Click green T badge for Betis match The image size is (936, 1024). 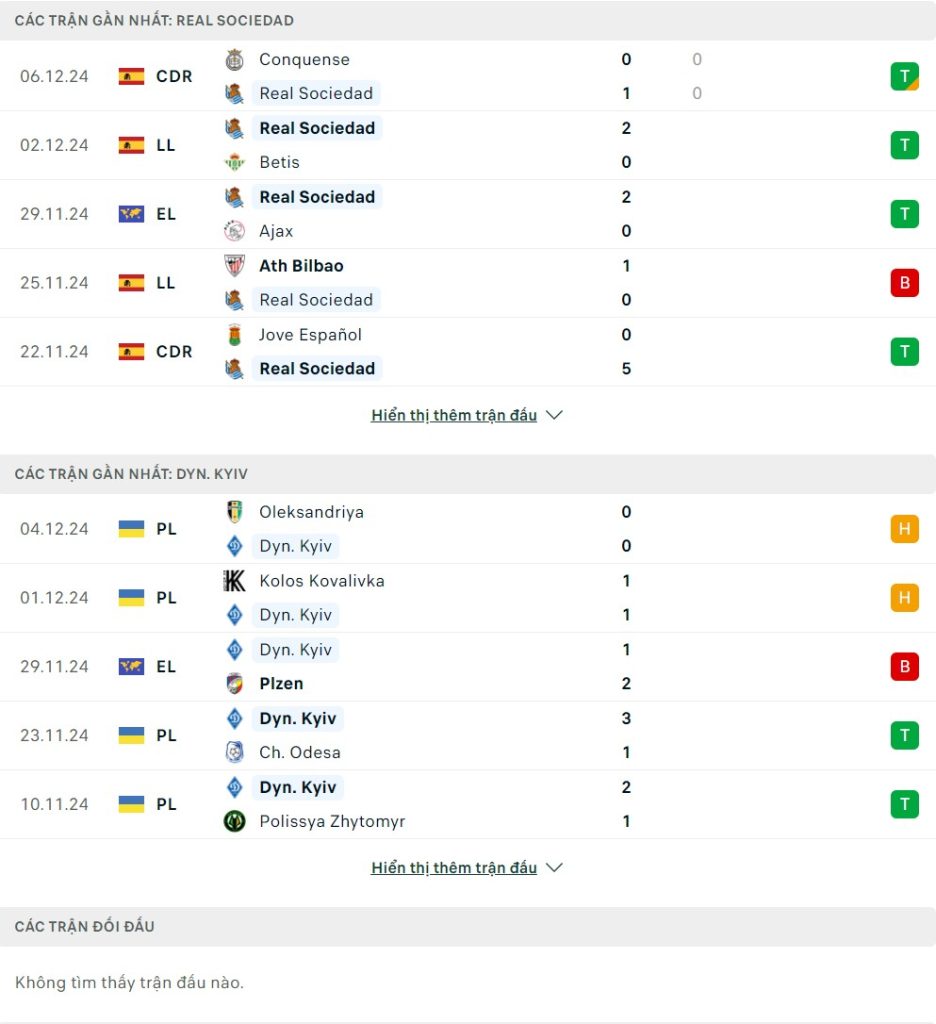point(904,145)
